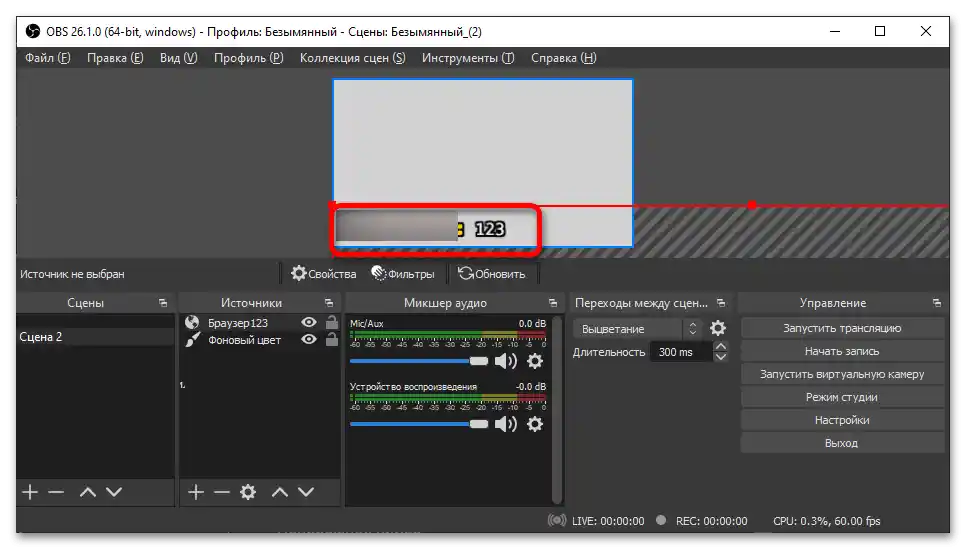
Task: Pop out the Переходы между сценами dock
Action: point(721,303)
